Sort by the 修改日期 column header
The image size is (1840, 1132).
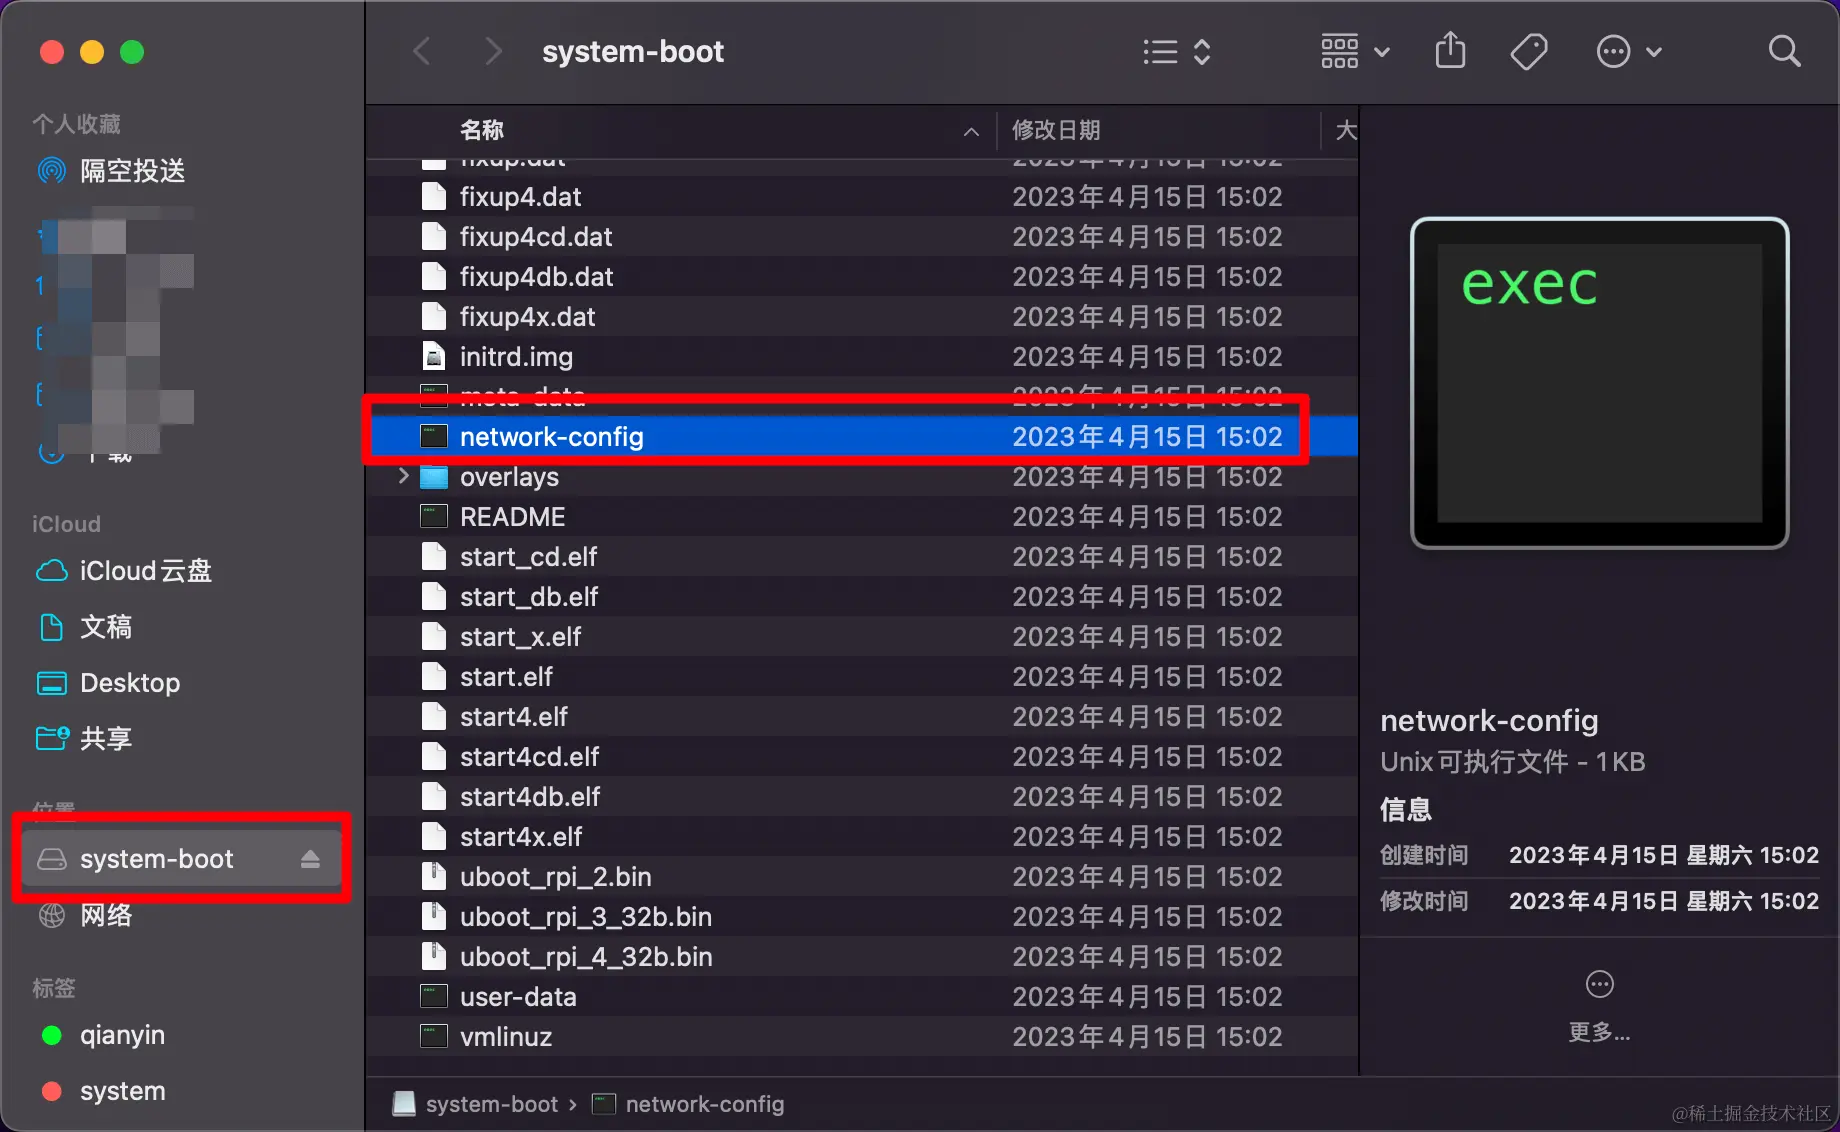[1056, 130]
